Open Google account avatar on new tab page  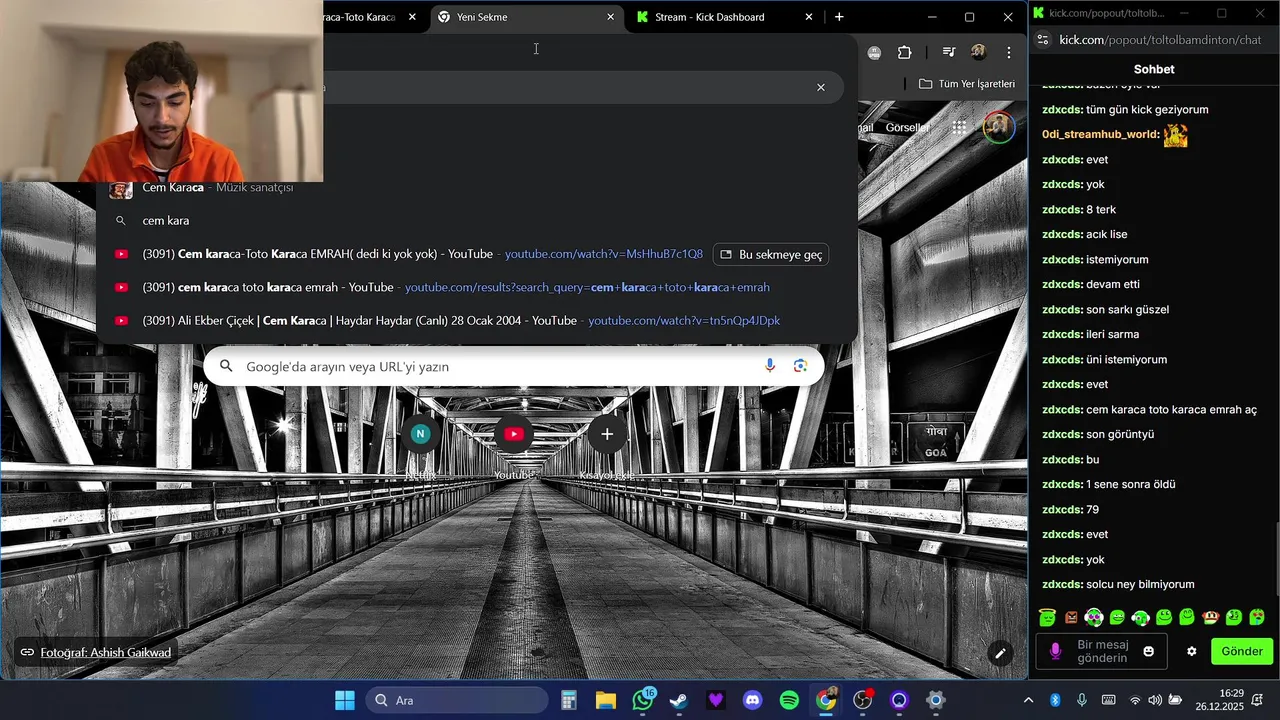tap(998, 127)
